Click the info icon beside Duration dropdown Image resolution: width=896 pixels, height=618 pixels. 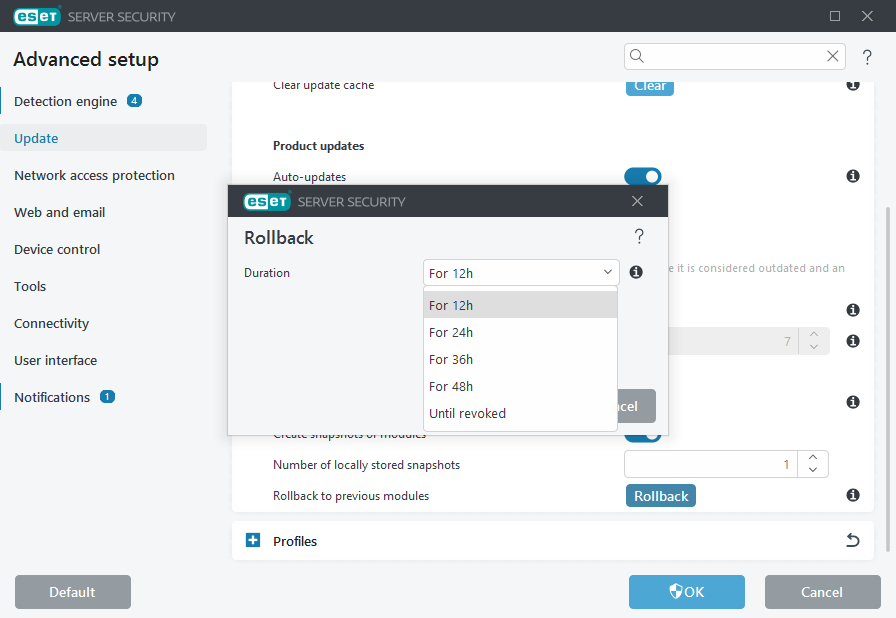tap(636, 272)
